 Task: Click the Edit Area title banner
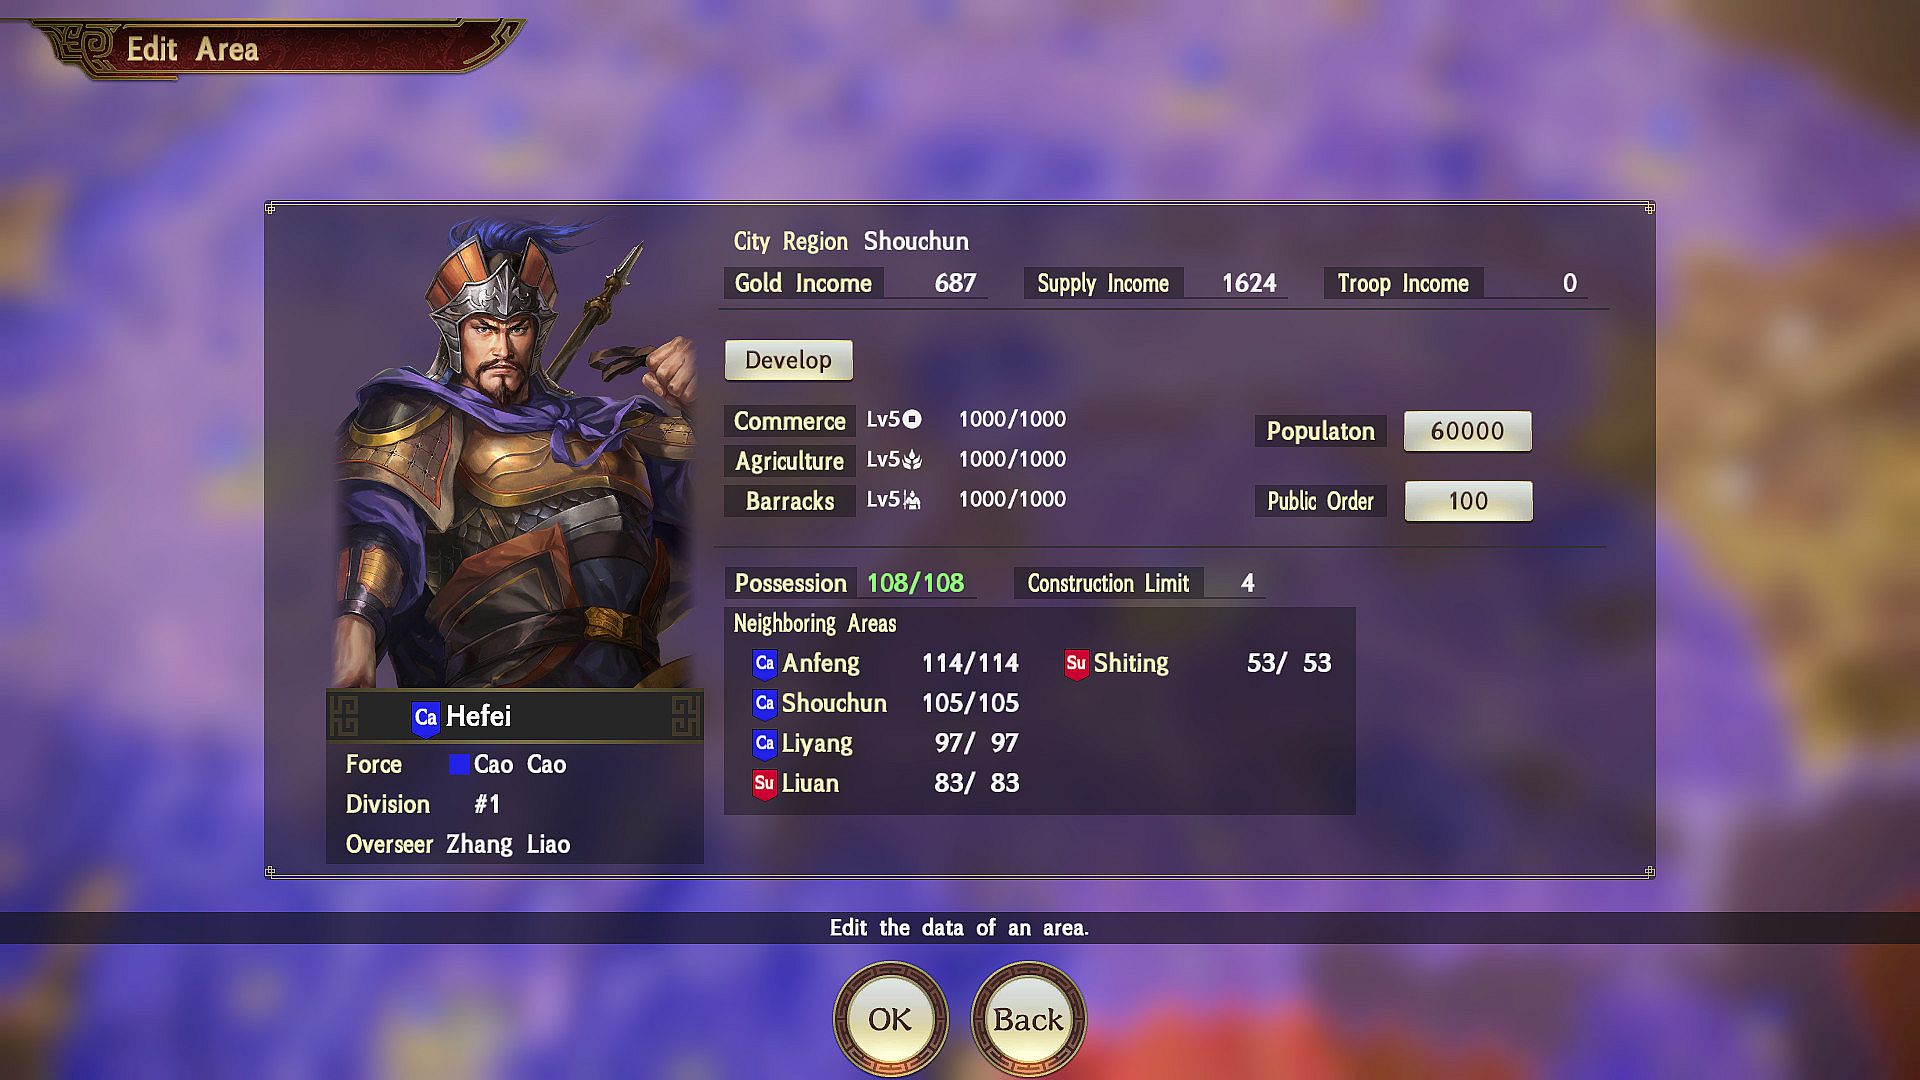coord(280,48)
